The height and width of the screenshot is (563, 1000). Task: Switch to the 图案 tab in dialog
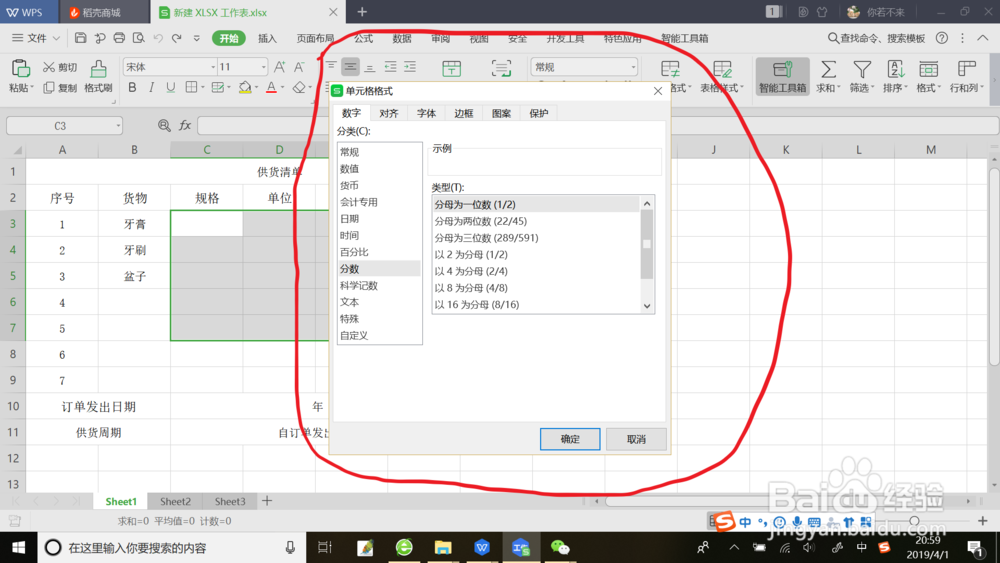pos(501,113)
